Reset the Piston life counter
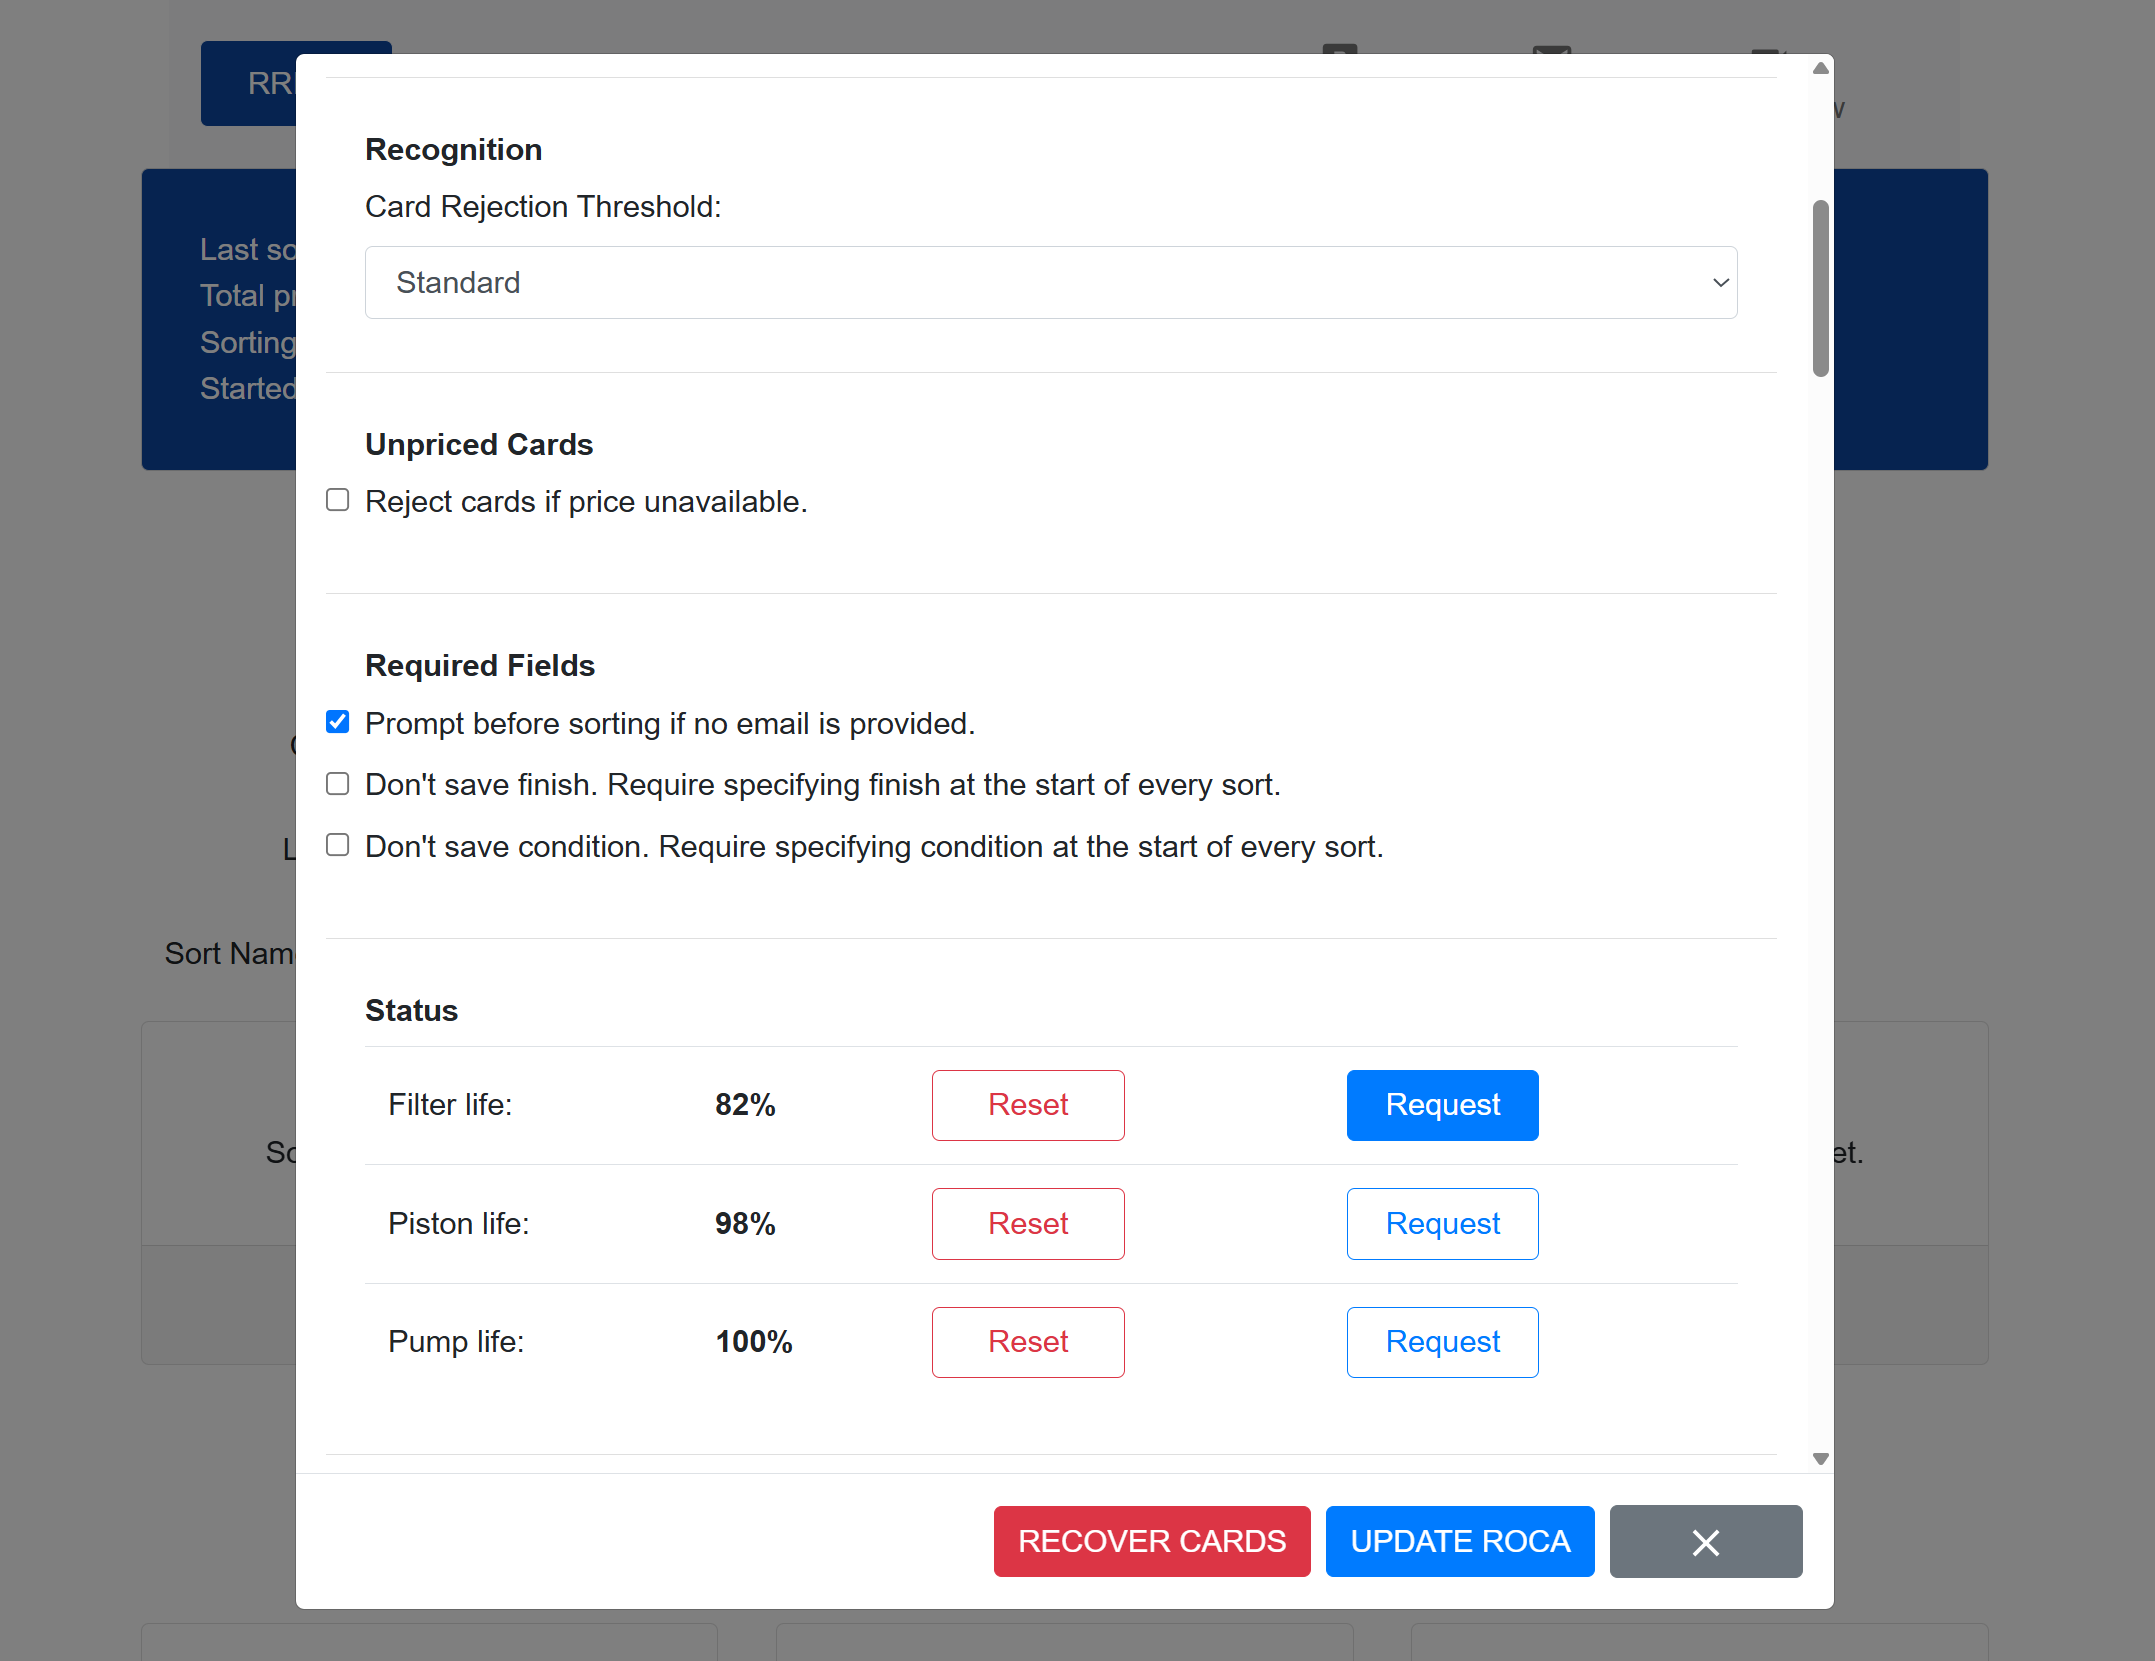Screen dimensions: 2155x1661 click(x=1027, y=1223)
